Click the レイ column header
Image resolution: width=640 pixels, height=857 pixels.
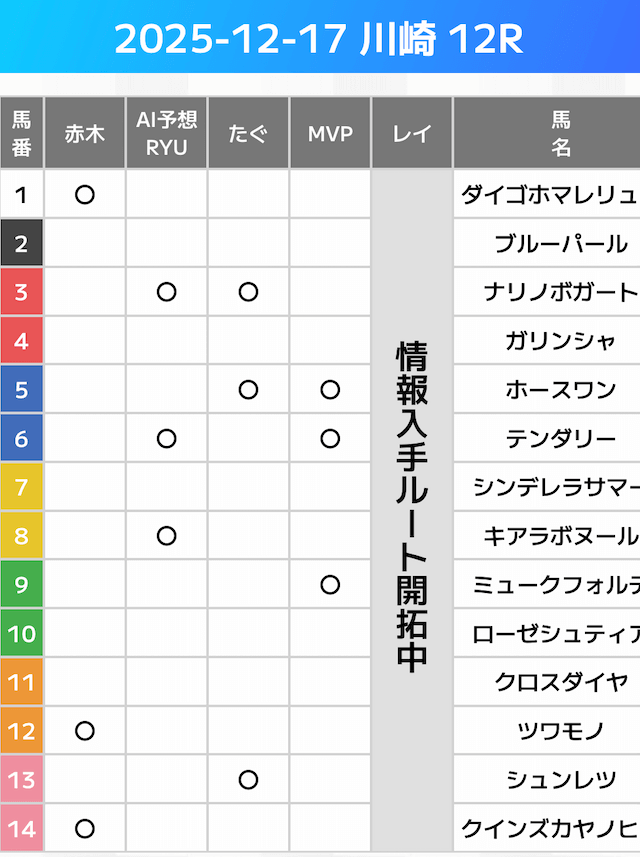(x=412, y=133)
